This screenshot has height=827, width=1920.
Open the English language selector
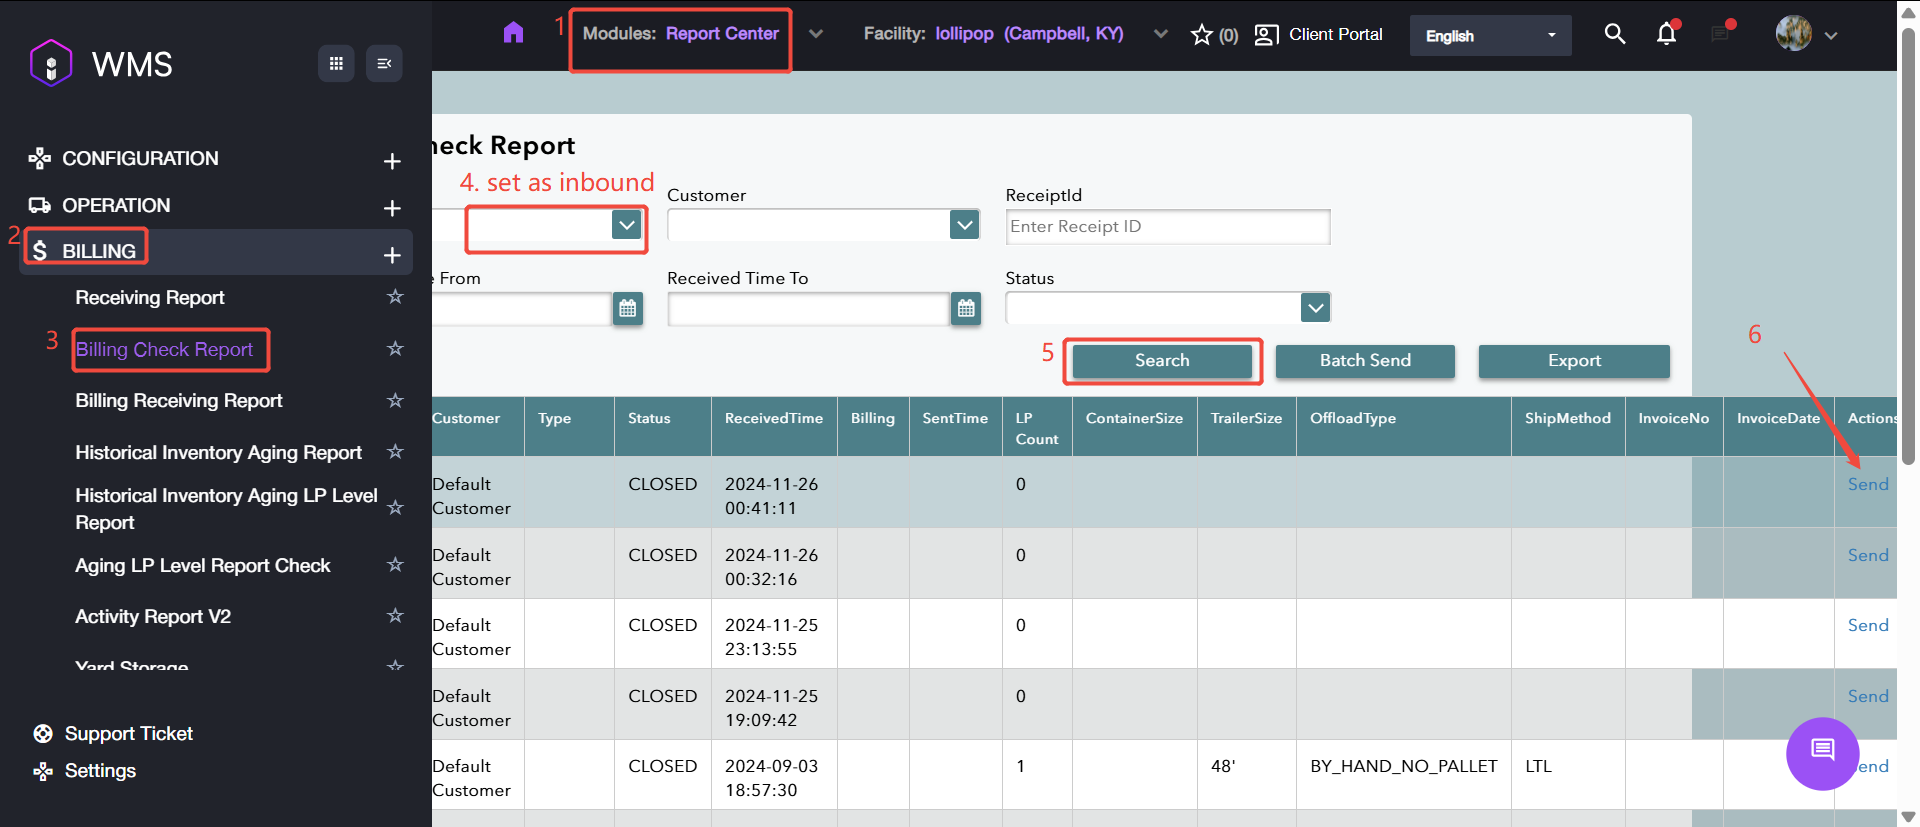click(x=1490, y=36)
